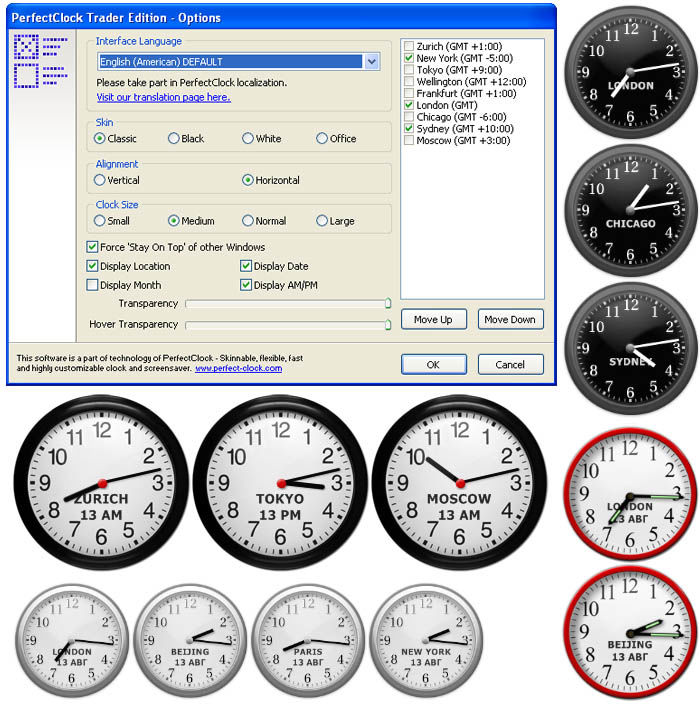
Task: Click the black CHICAGO clock widget
Action: pos(631,210)
